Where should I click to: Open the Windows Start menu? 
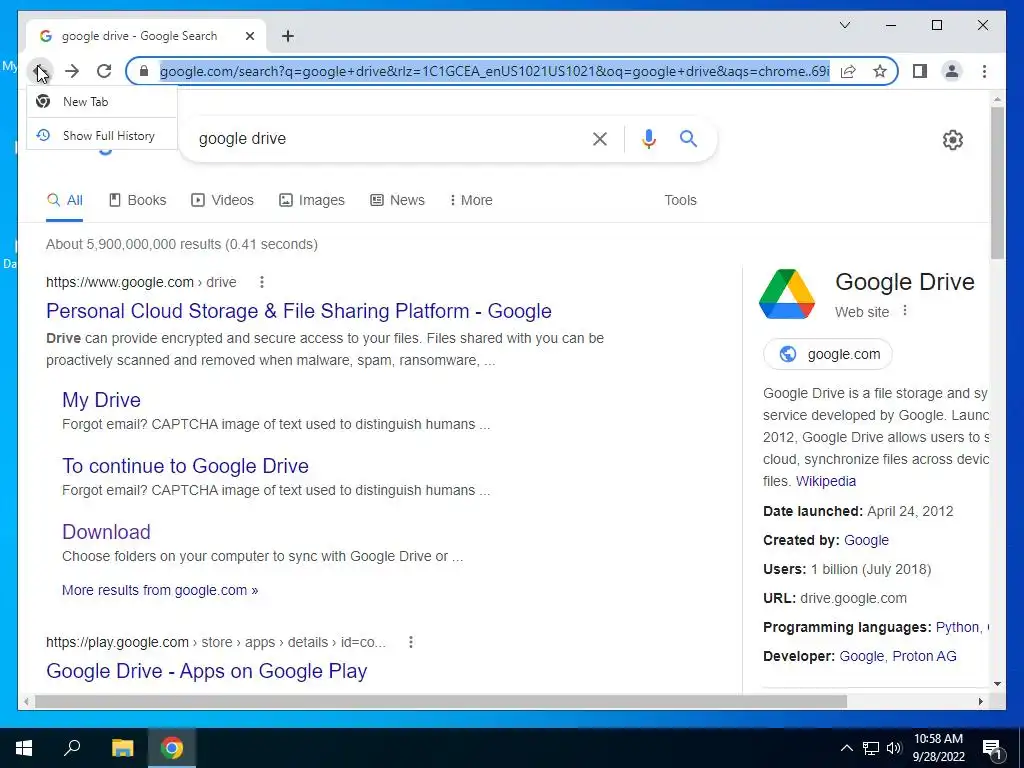click(x=24, y=748)
